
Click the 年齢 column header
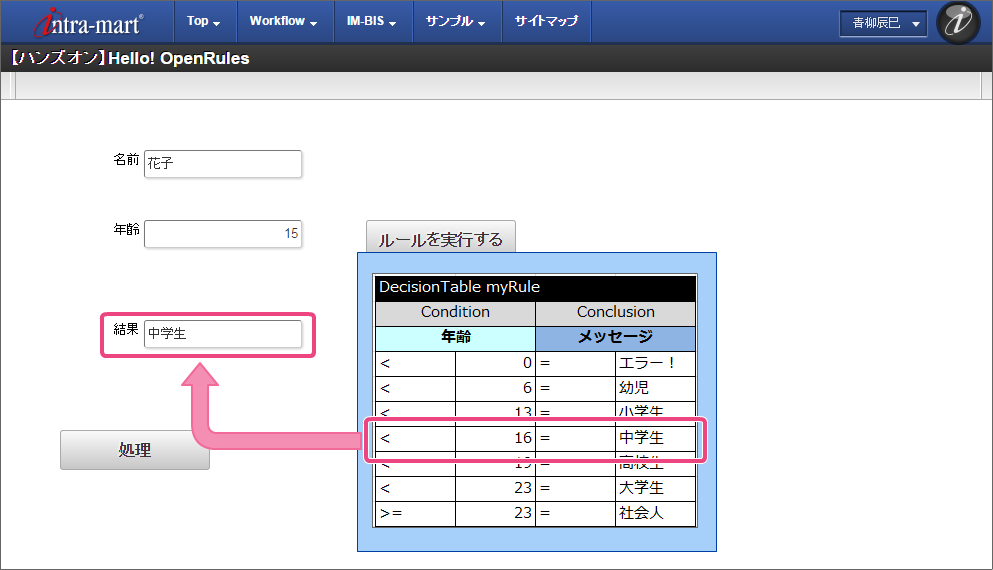click(455, 338)
